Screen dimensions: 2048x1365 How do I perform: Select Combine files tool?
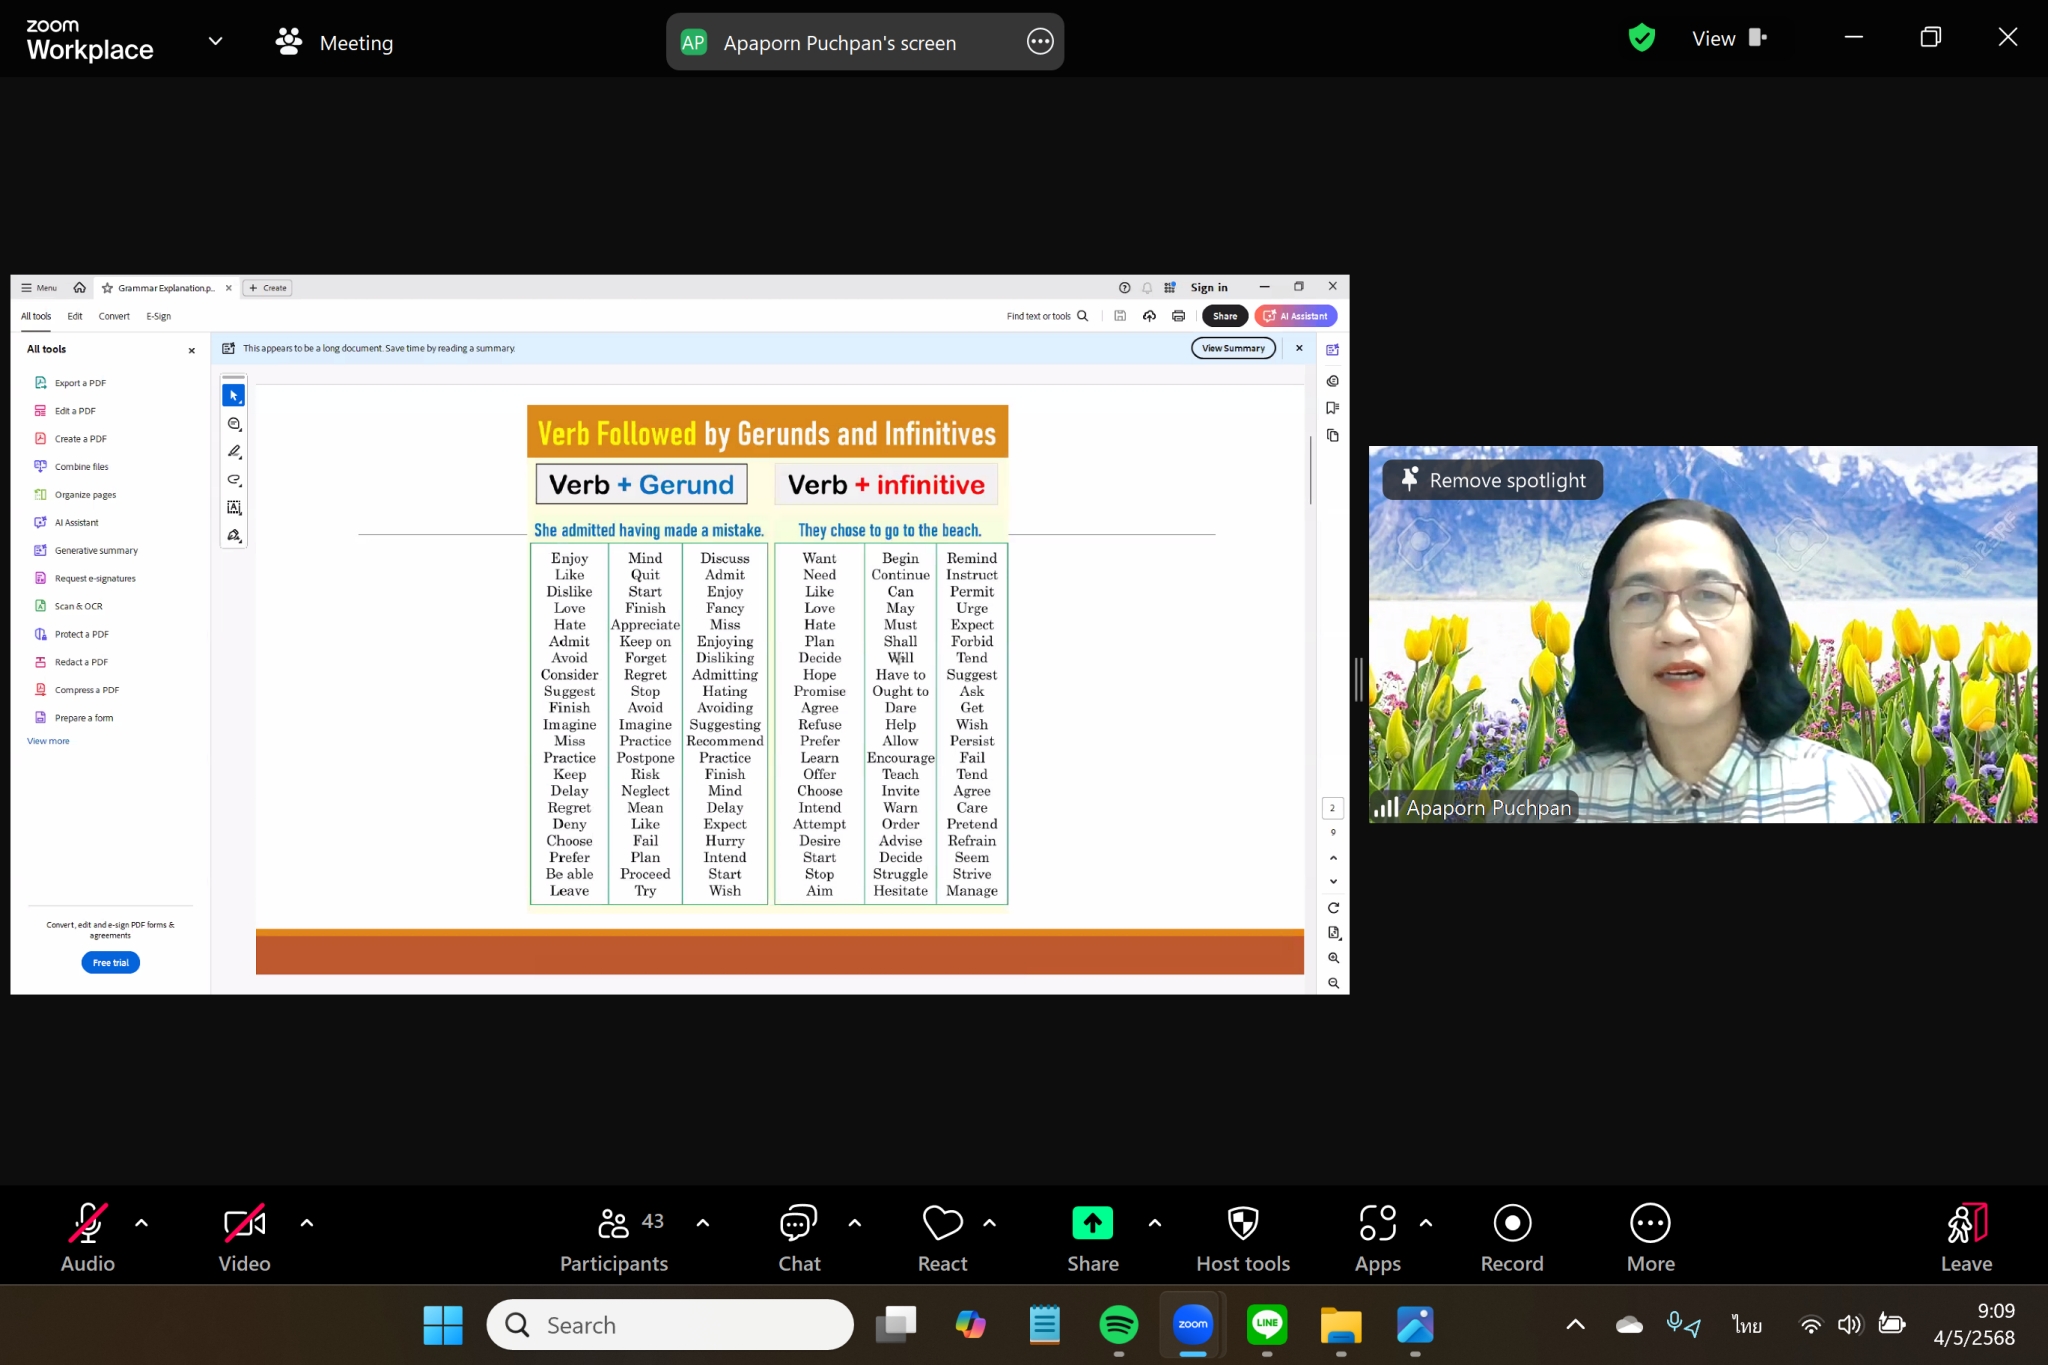(71, 467)
